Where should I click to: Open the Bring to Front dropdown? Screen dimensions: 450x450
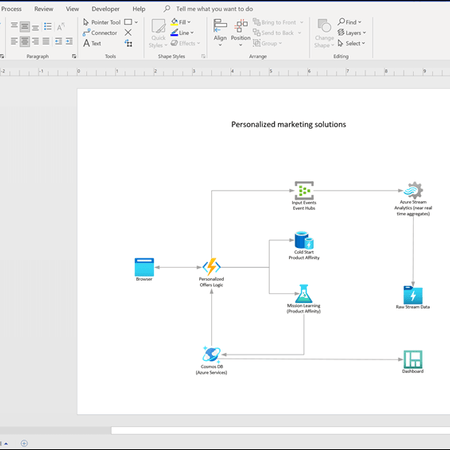(302, 22)
